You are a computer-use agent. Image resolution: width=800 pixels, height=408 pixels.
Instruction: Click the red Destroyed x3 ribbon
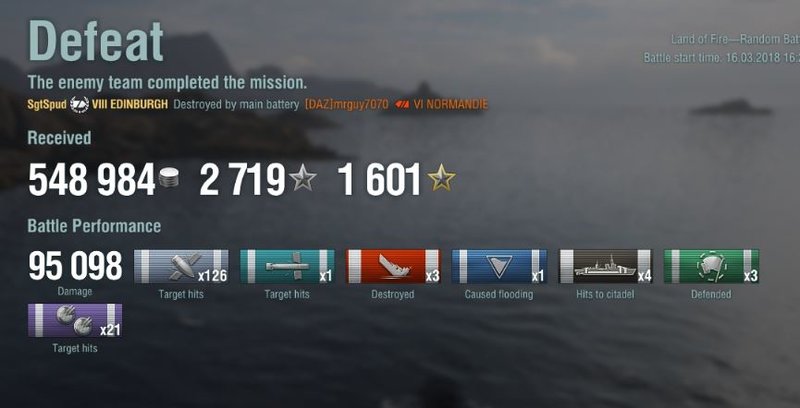coord(393,266)
